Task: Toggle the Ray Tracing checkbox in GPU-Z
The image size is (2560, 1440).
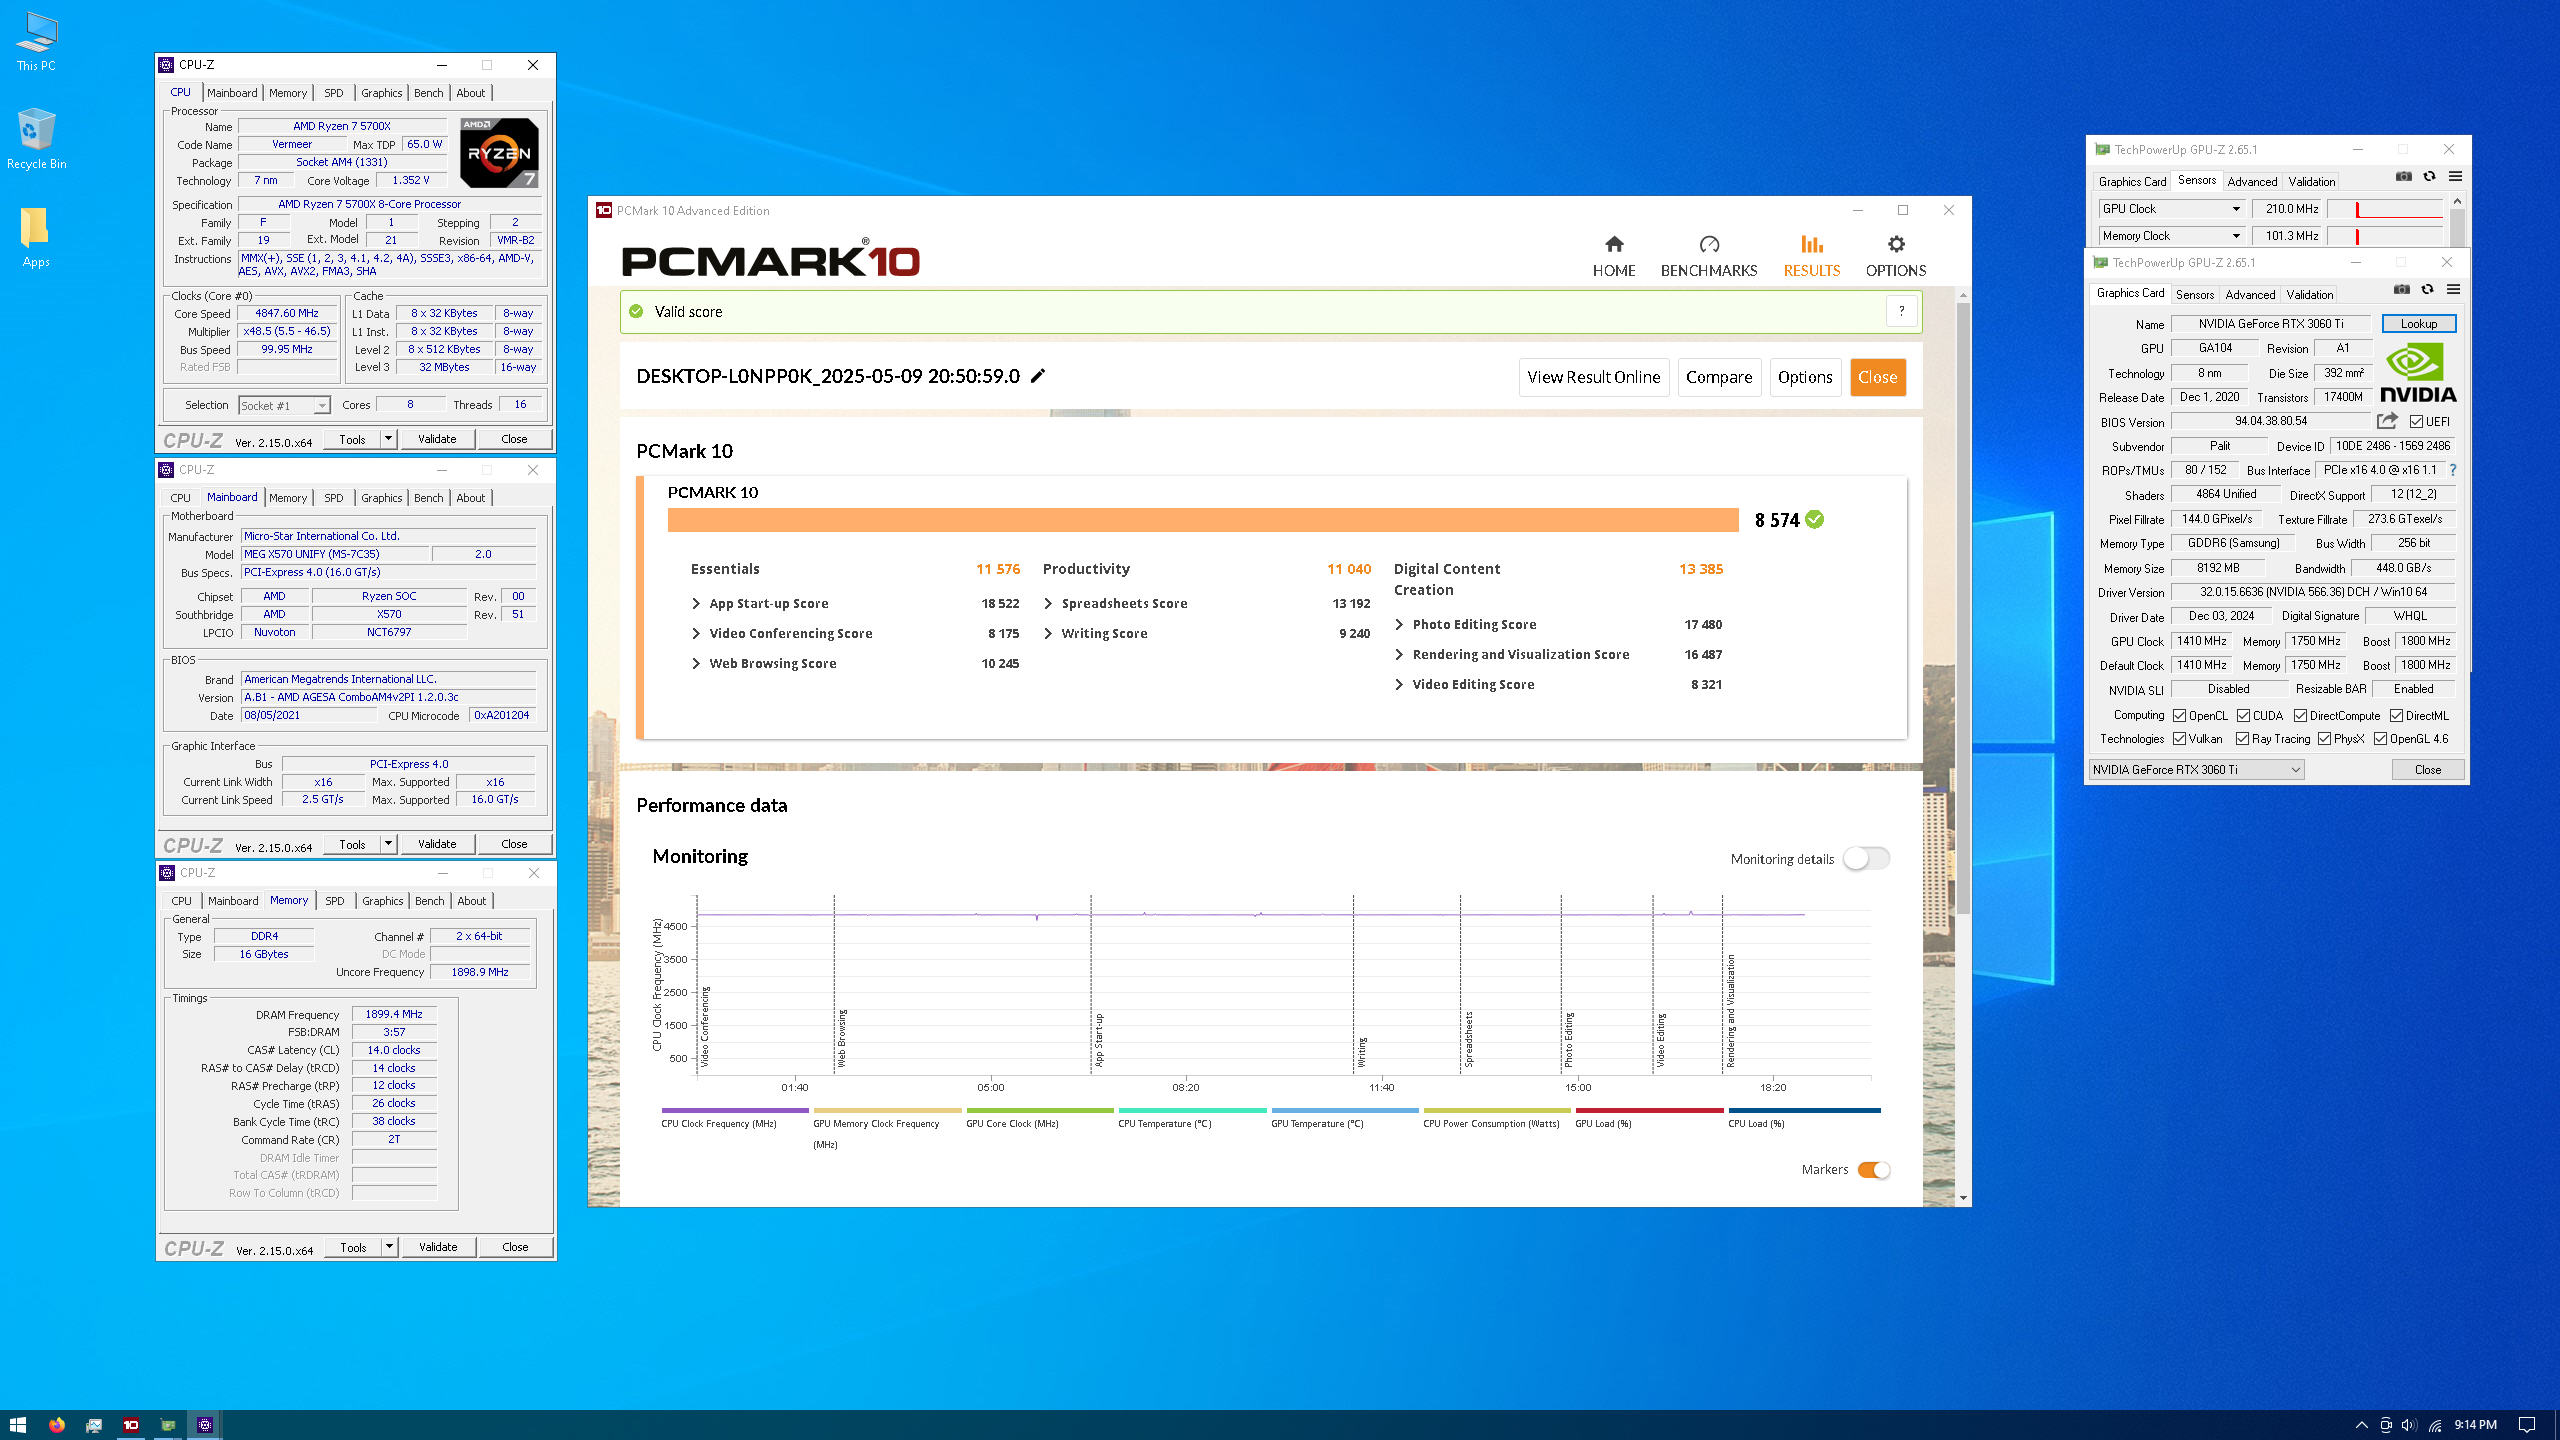Action: coord(2242,739)
